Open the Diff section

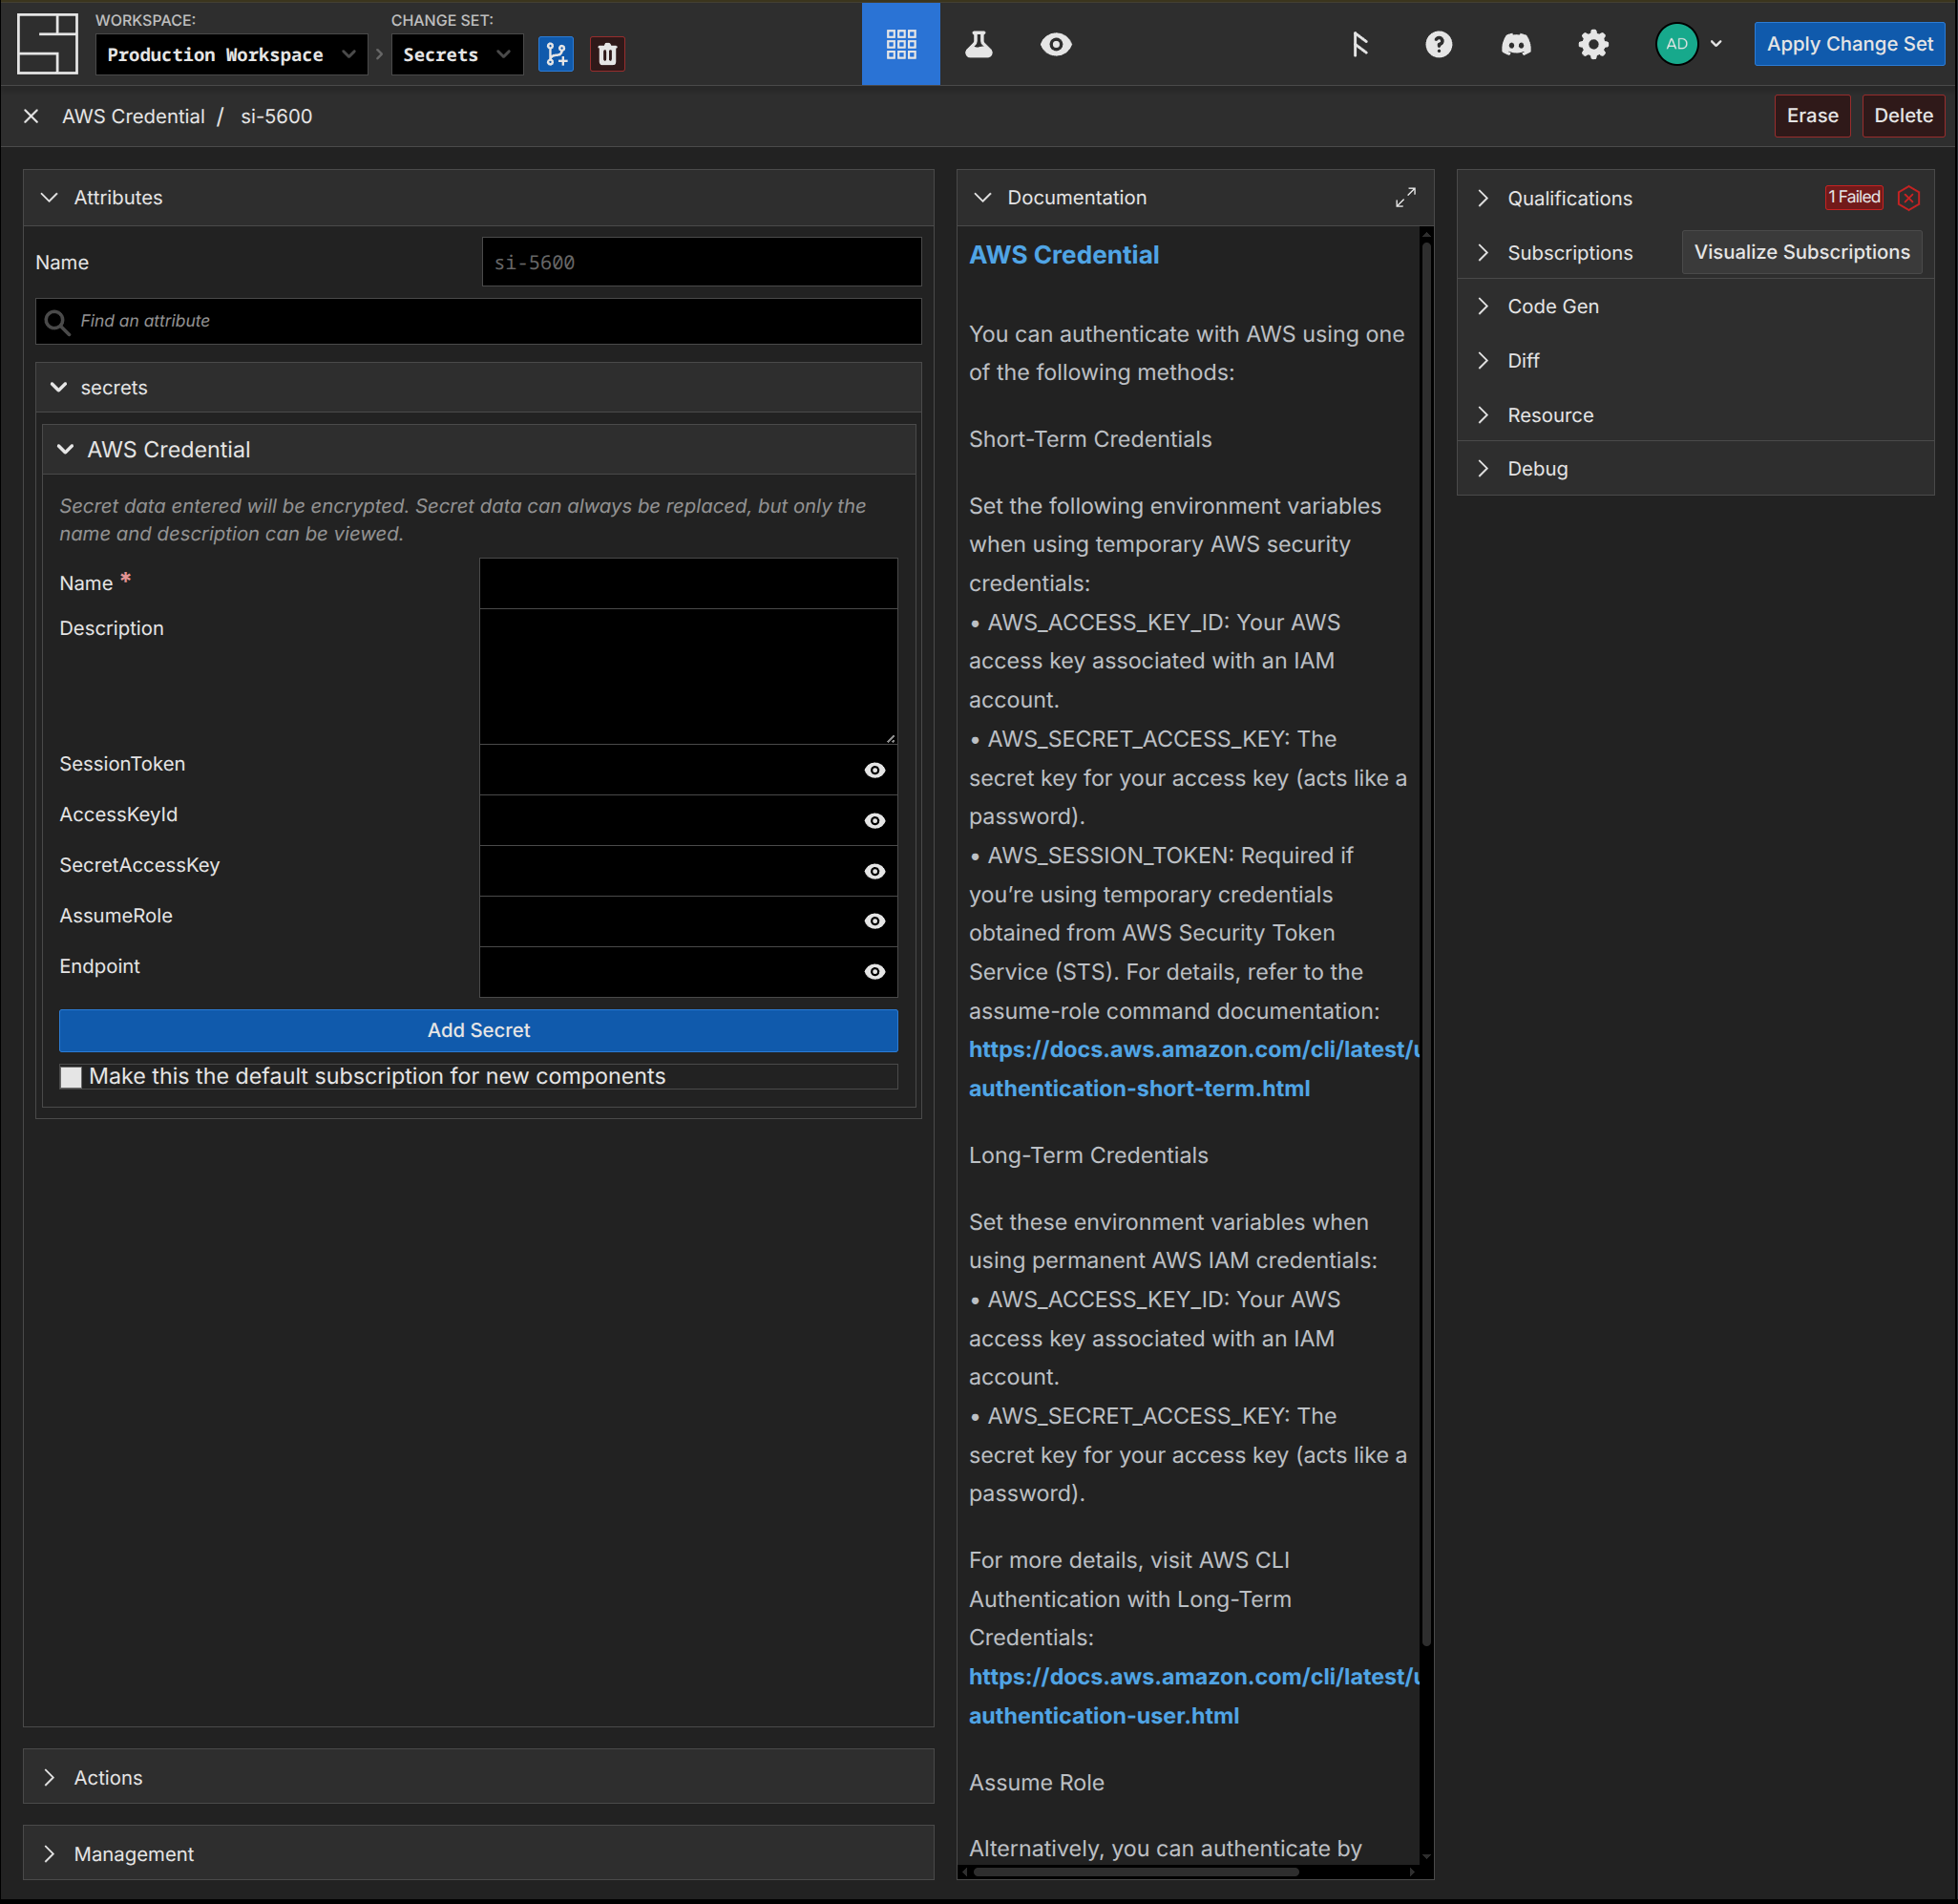pyautogui.click(x=1522, y=361)
